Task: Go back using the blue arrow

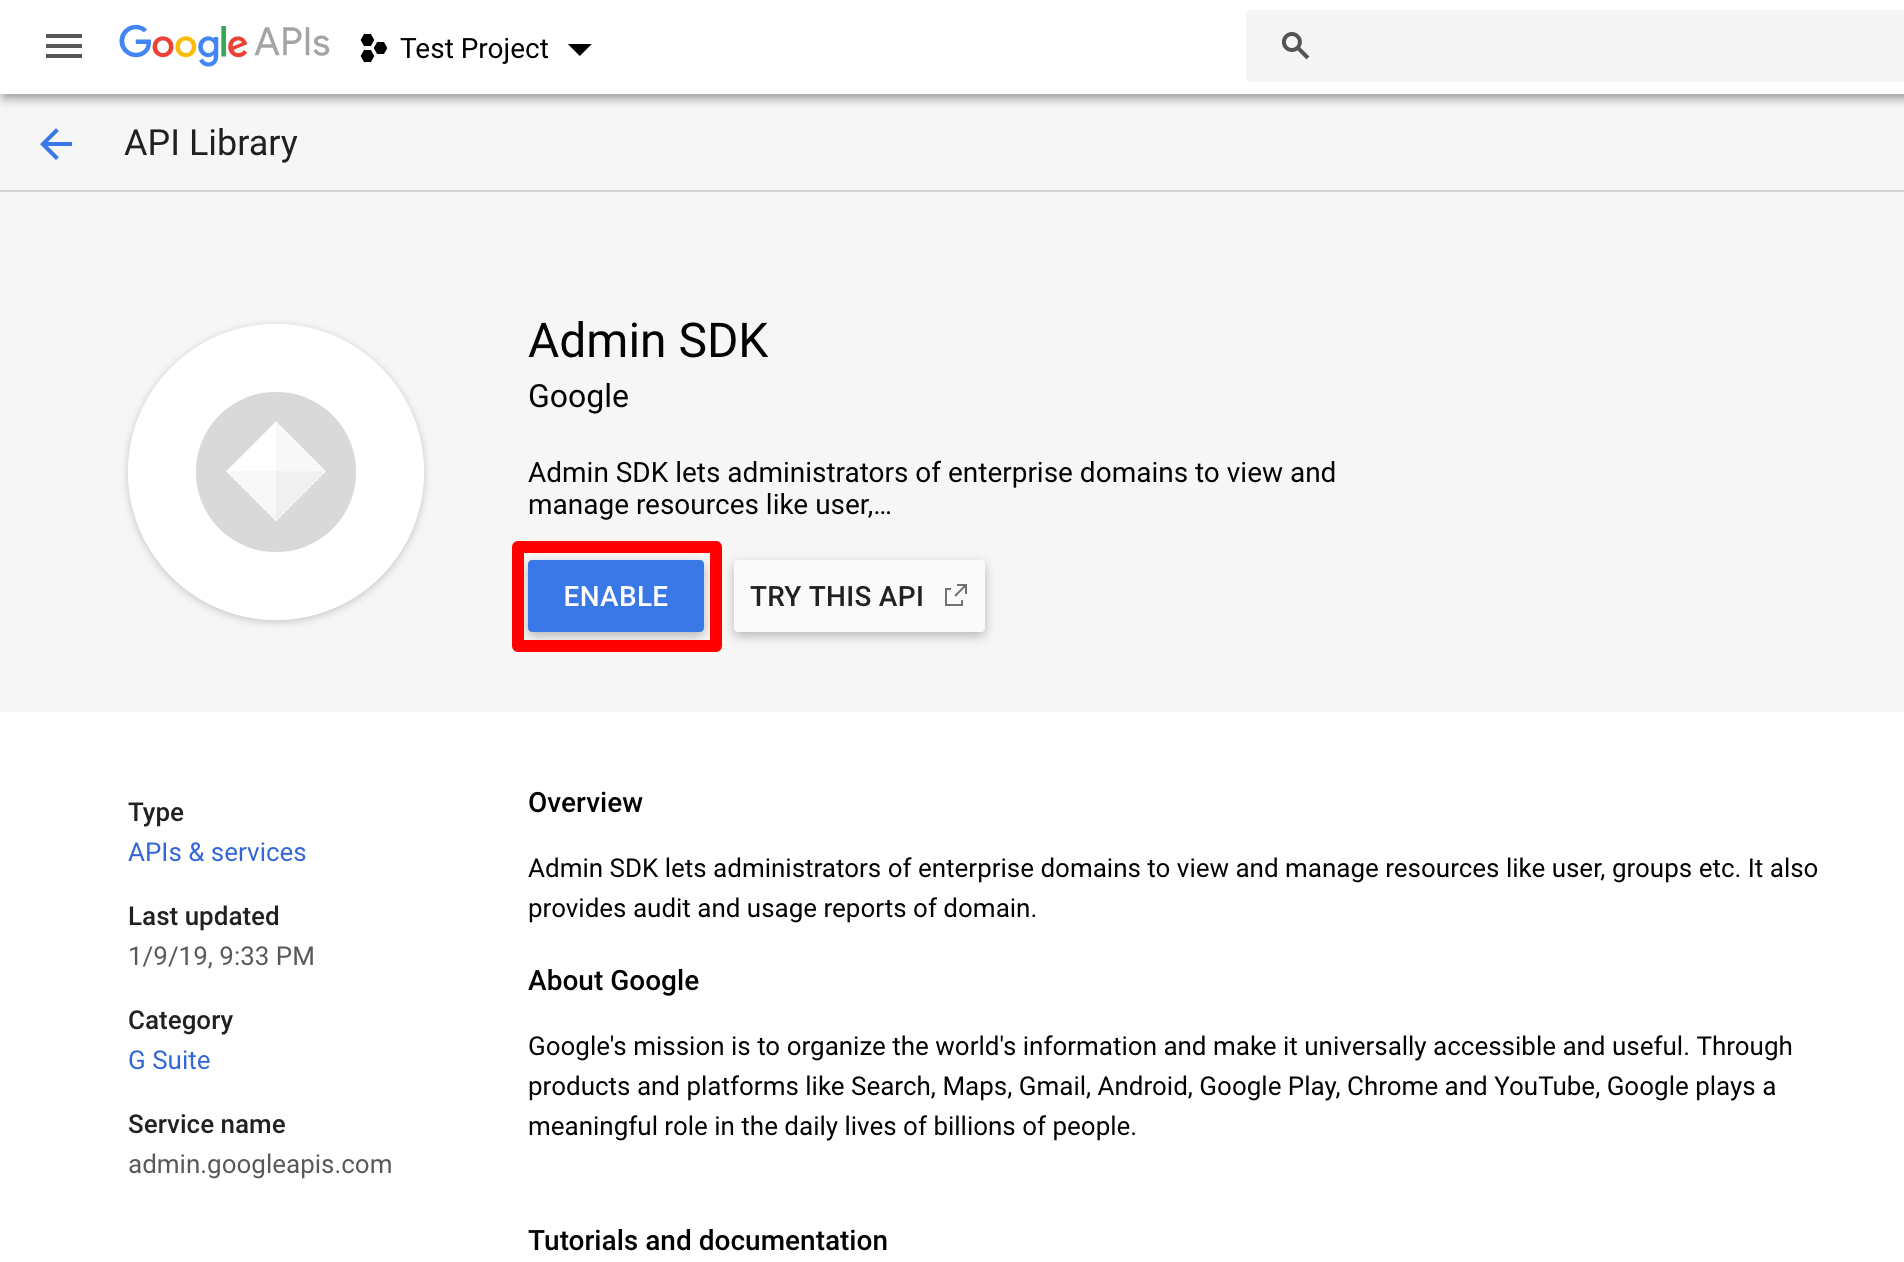Action: 57,144
